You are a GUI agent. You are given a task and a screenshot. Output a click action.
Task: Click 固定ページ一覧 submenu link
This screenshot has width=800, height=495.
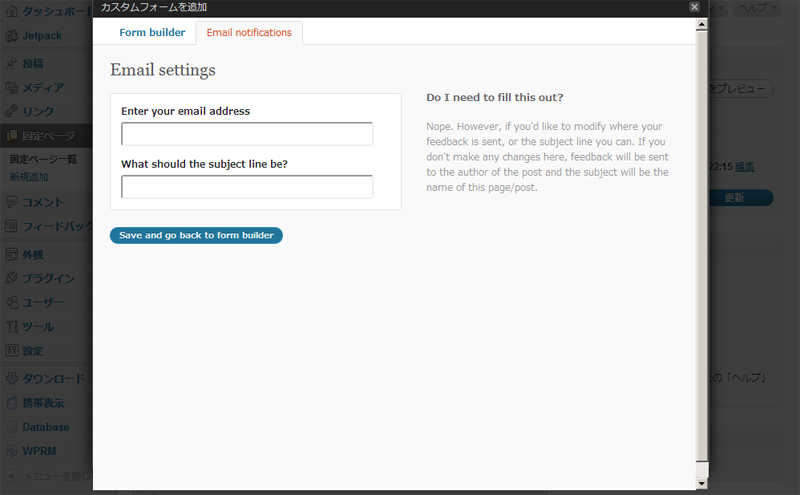(x=43, y=159)
